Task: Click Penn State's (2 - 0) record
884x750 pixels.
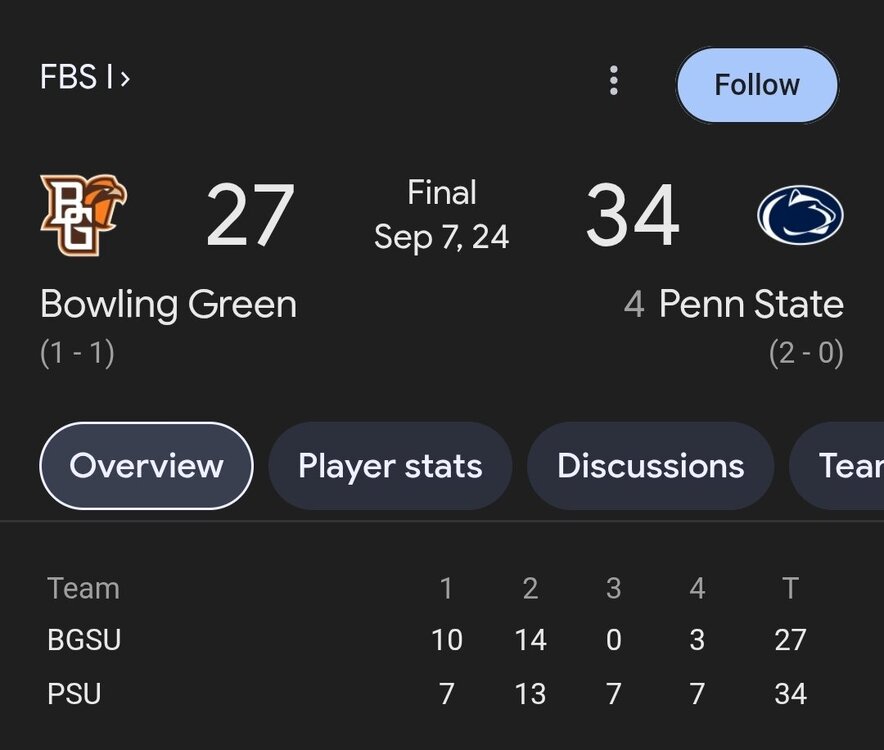Action: point(806,353)
